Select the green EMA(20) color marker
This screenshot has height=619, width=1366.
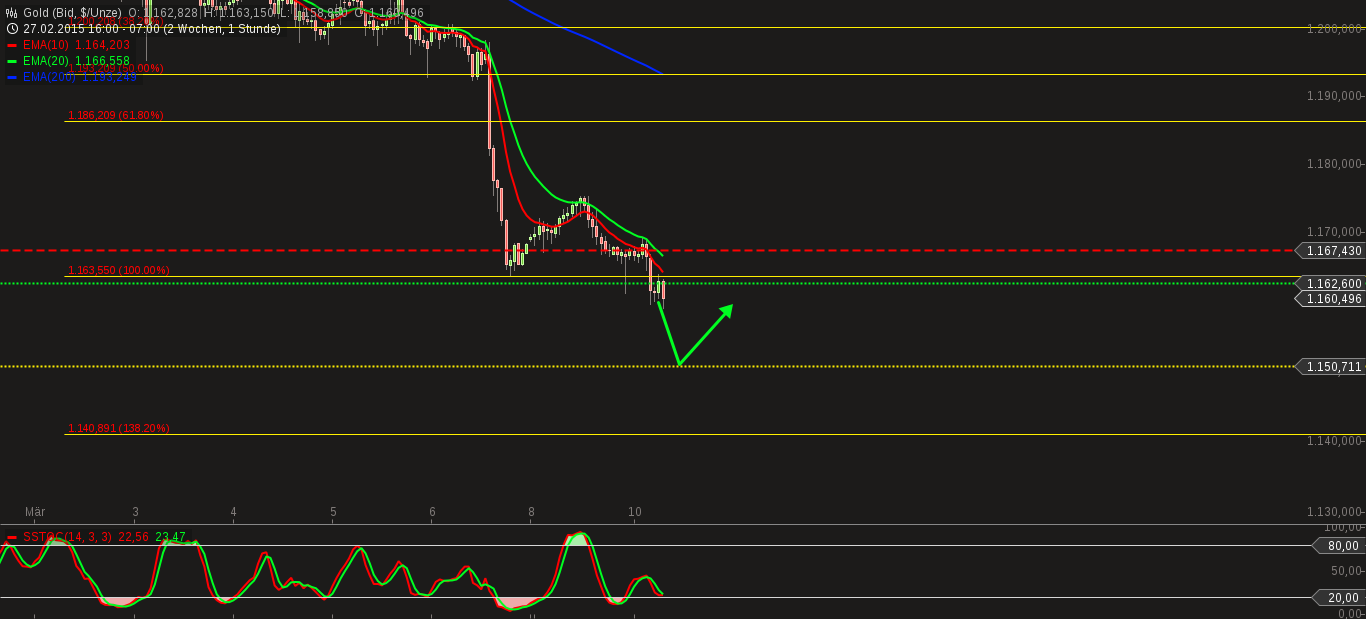[12, 61]
